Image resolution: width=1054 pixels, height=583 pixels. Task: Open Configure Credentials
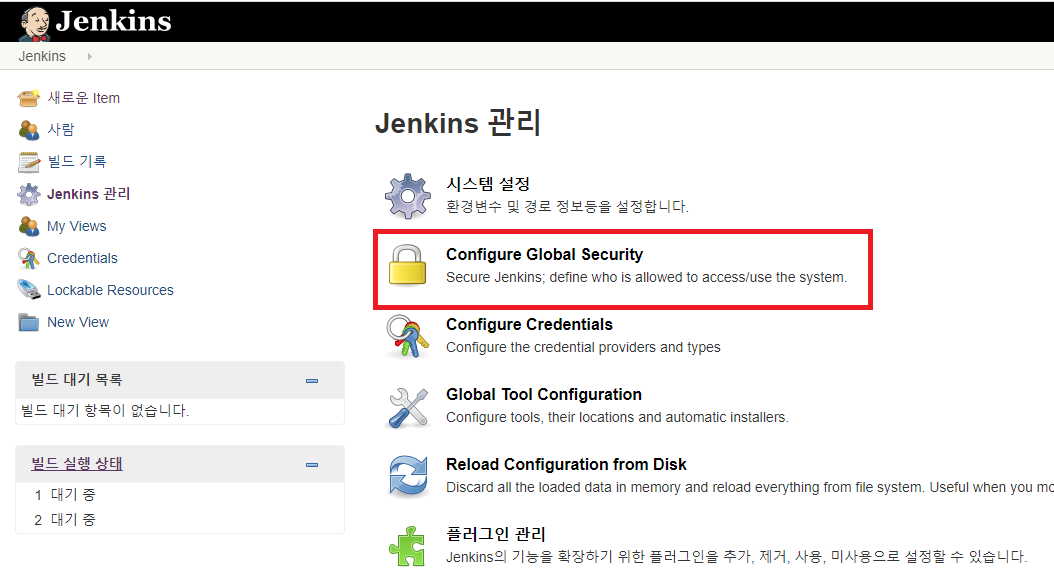[x=529, y=324]
